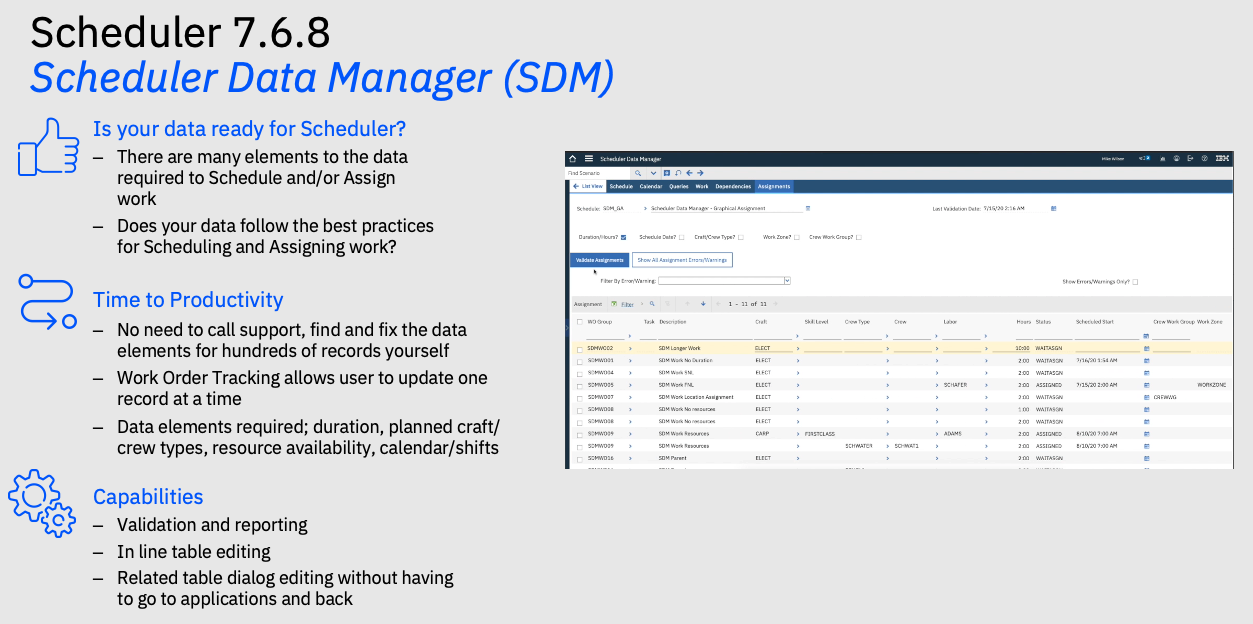Click the WO Group filter field

(605, 335)
